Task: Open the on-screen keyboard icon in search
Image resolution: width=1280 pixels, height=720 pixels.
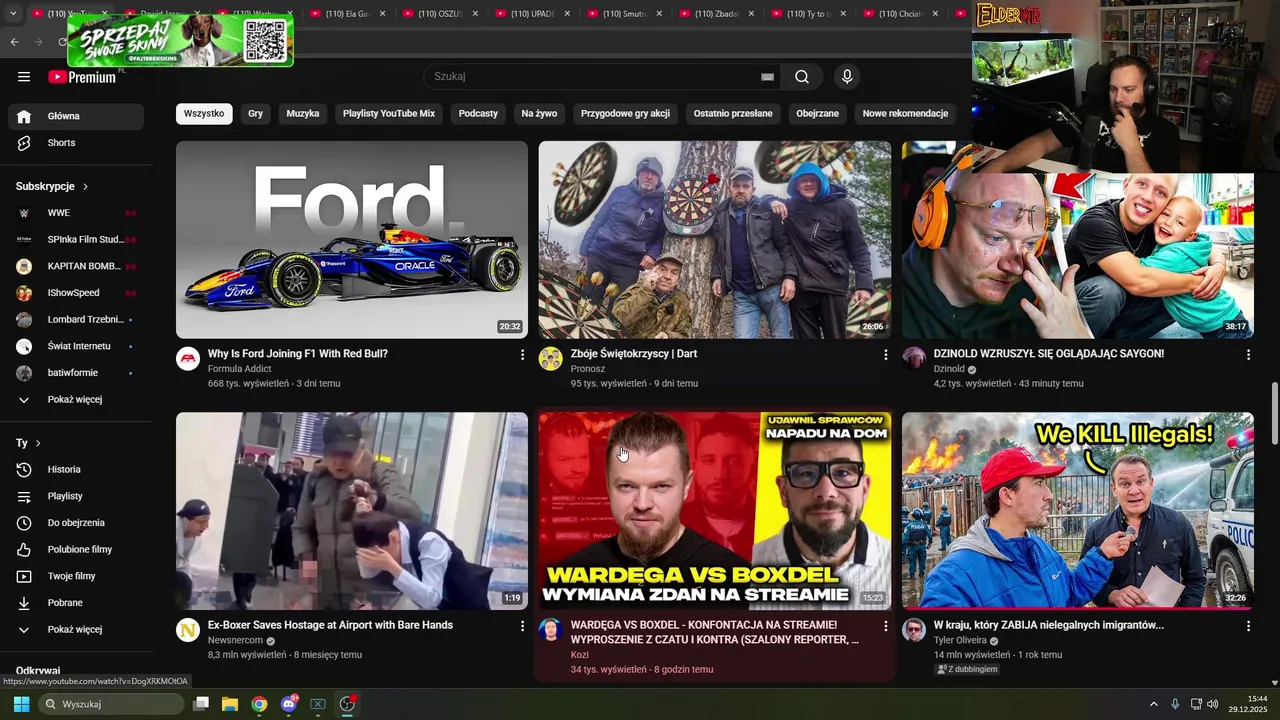Action: [x=767, y=77]
